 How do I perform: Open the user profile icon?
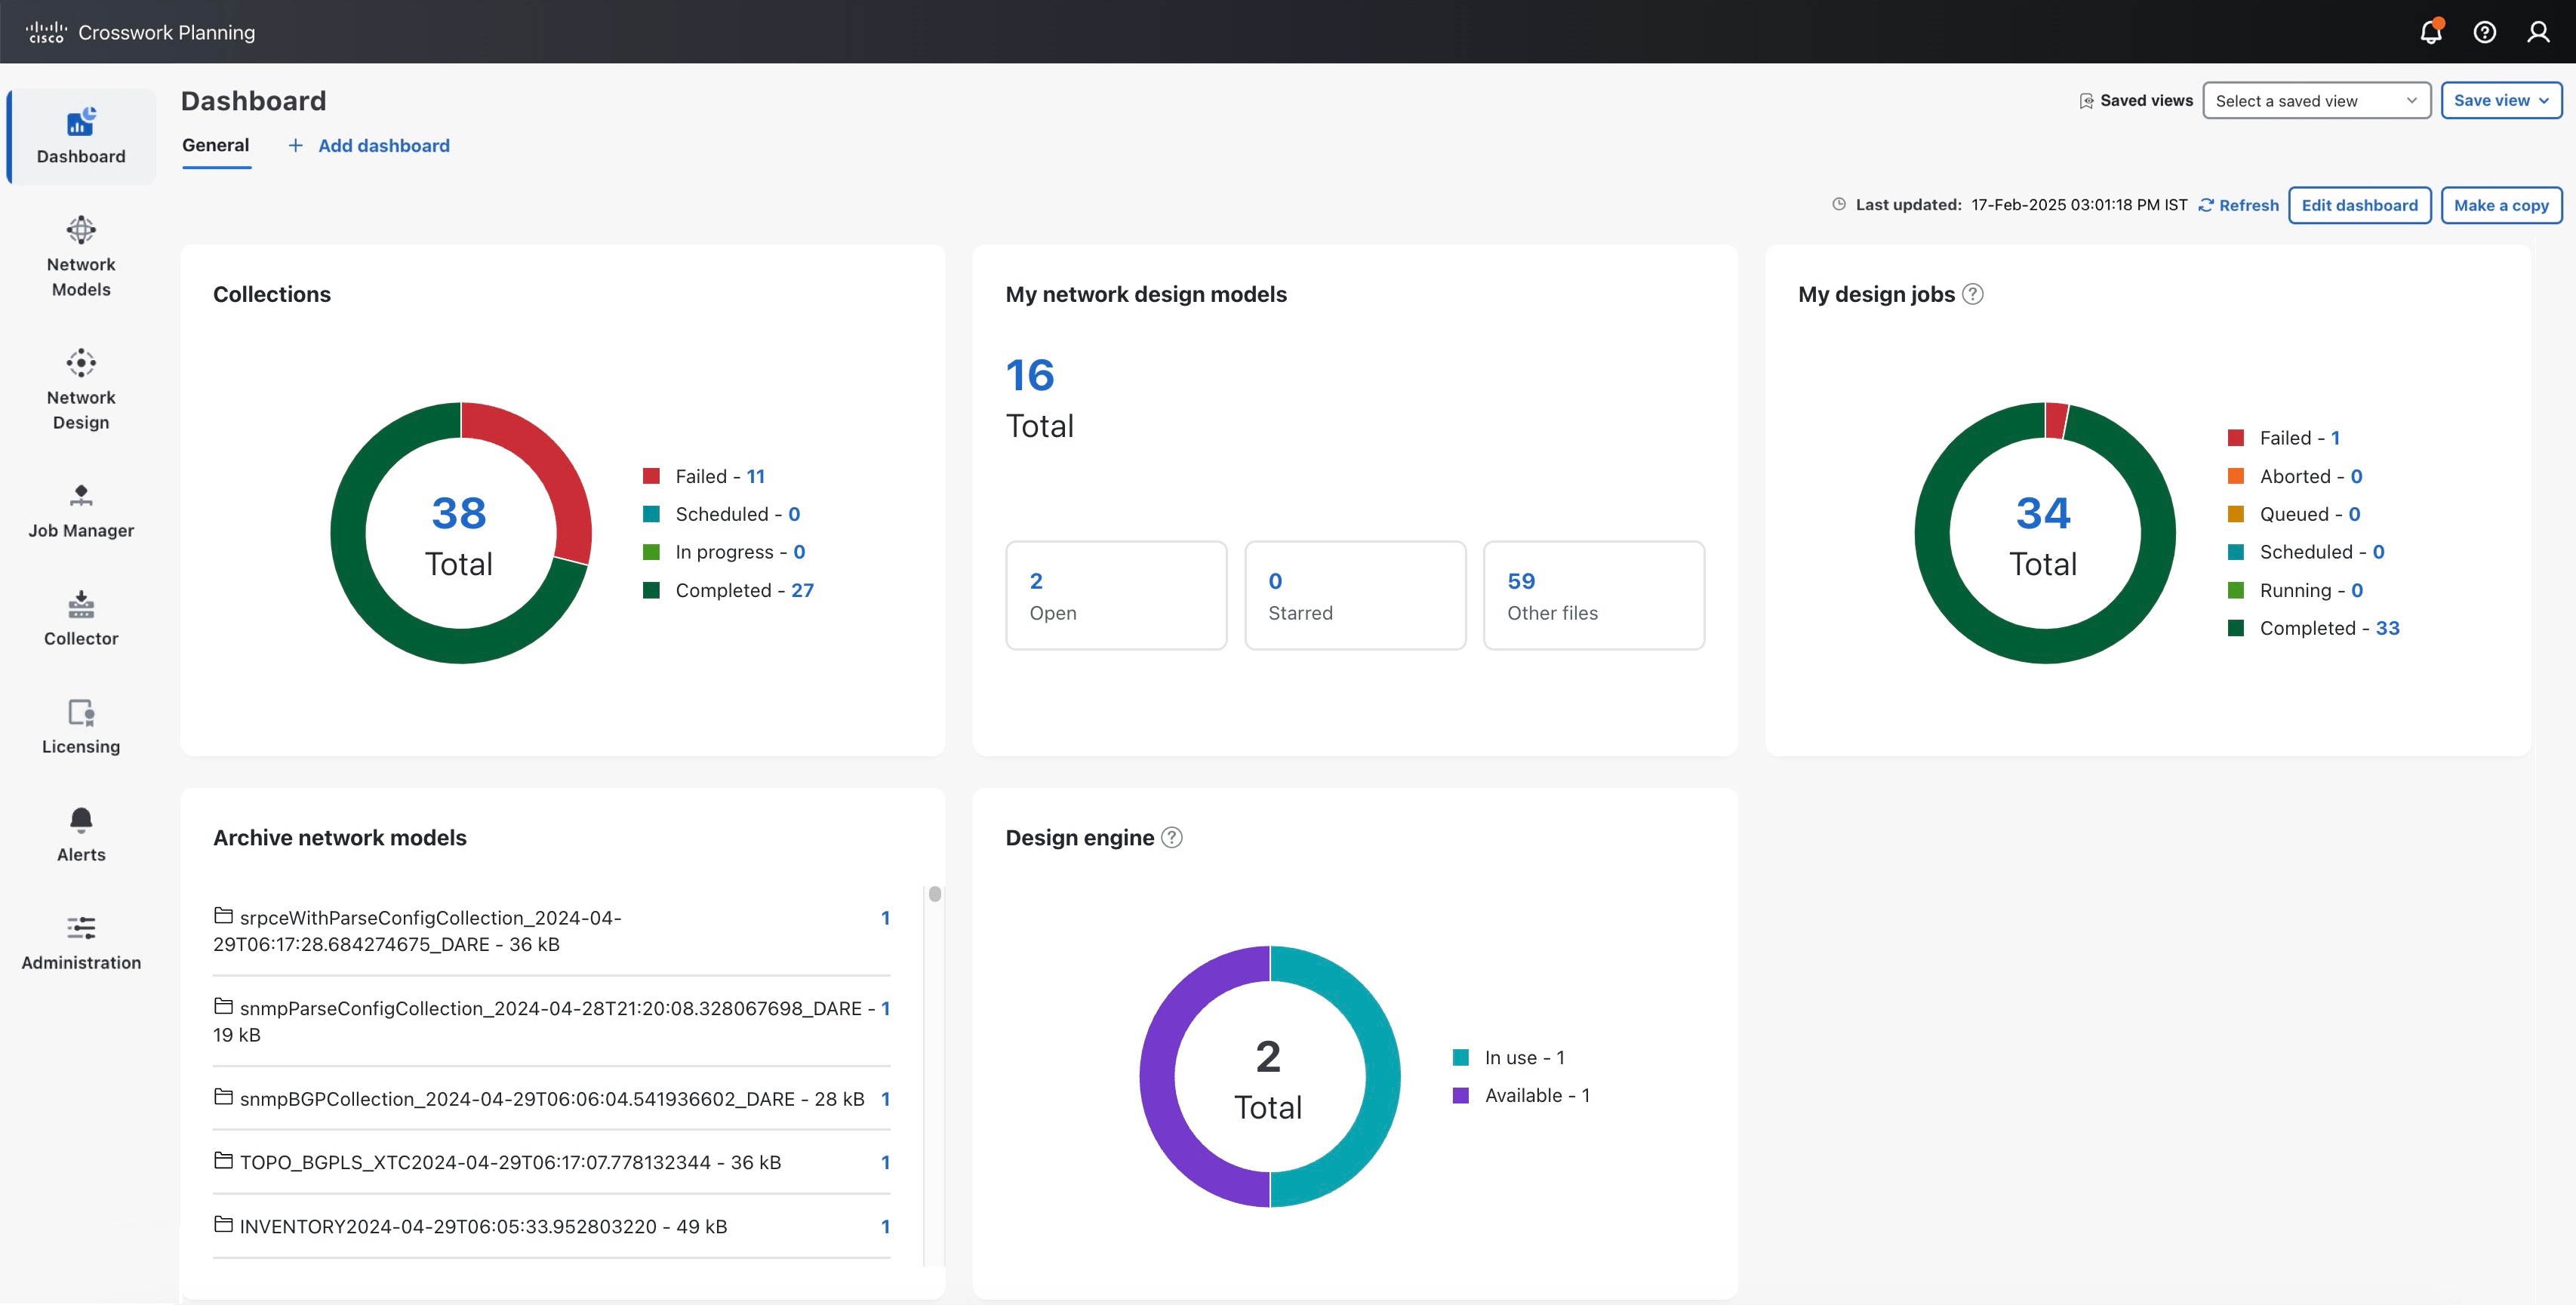click(2538, 32)
